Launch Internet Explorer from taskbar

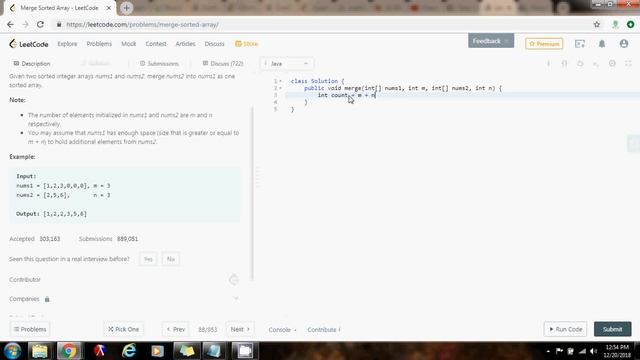coord(129,351)
